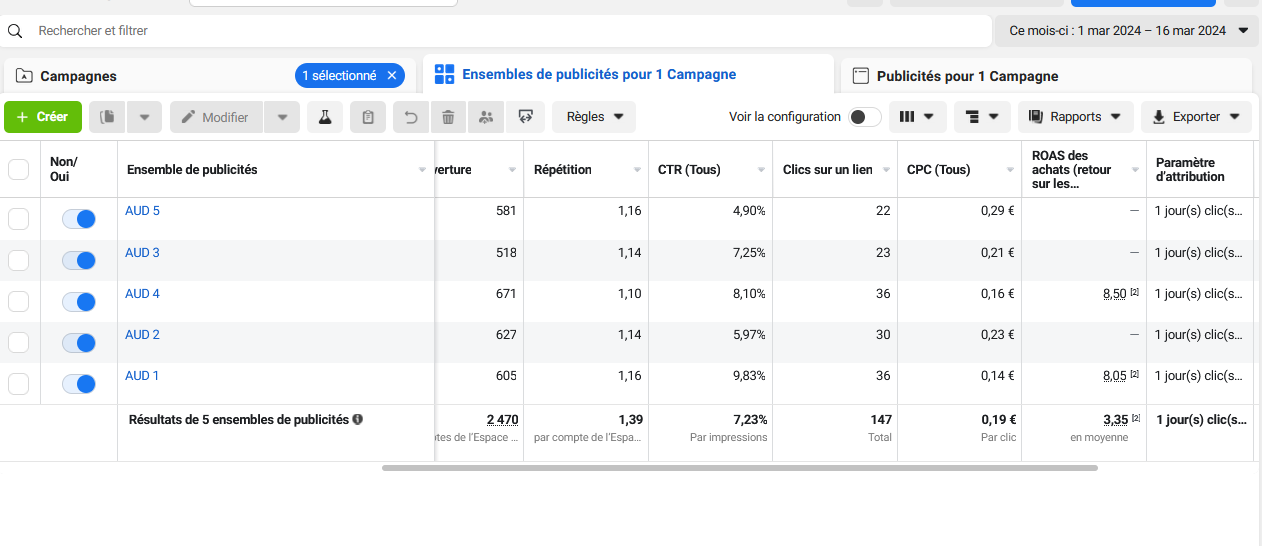Open the A/B test flask icon

(325, 117)
